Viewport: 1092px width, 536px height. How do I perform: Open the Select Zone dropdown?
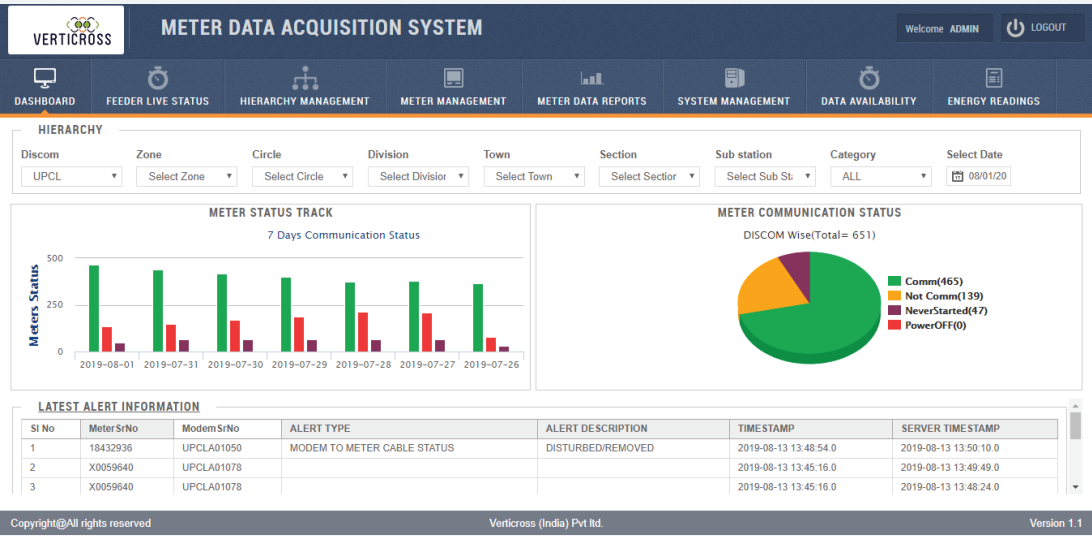click(187, 176)
